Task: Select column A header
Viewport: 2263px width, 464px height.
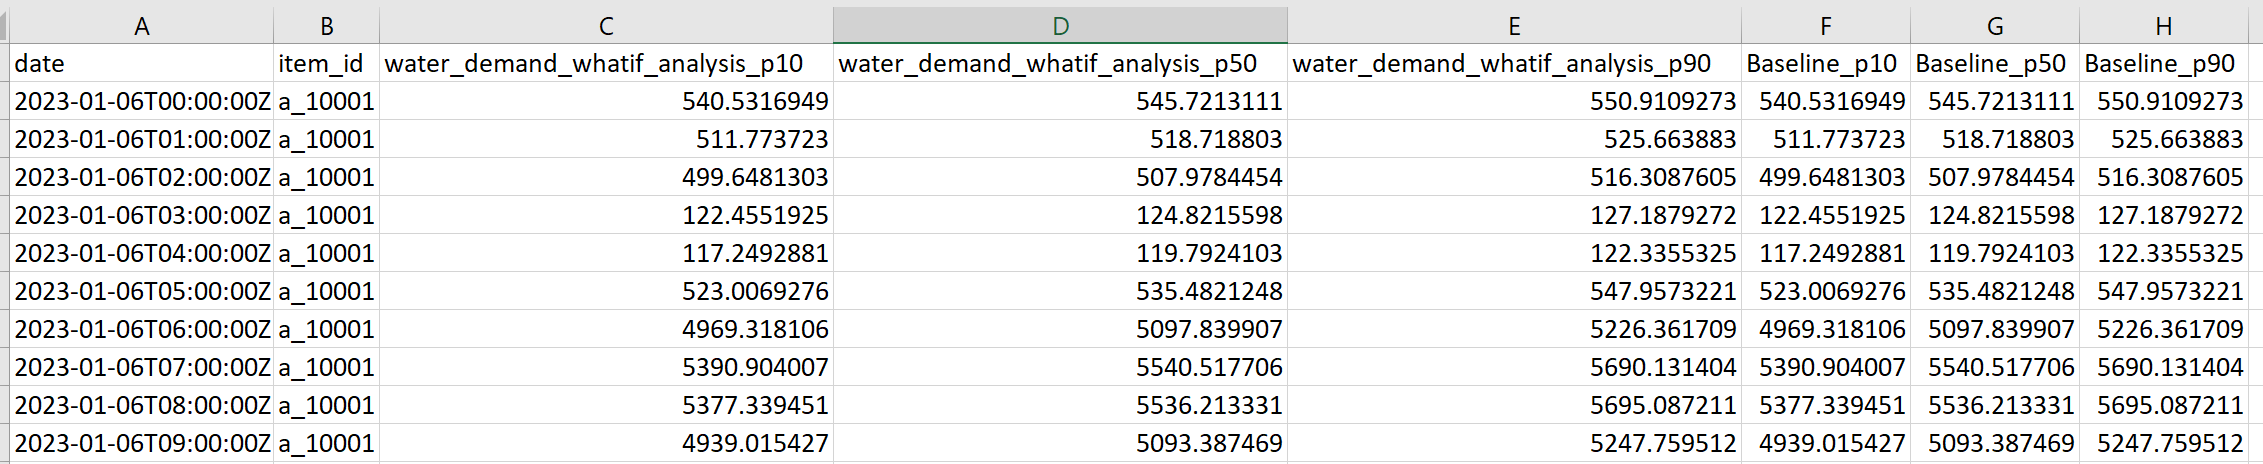Action: (141, 26)
